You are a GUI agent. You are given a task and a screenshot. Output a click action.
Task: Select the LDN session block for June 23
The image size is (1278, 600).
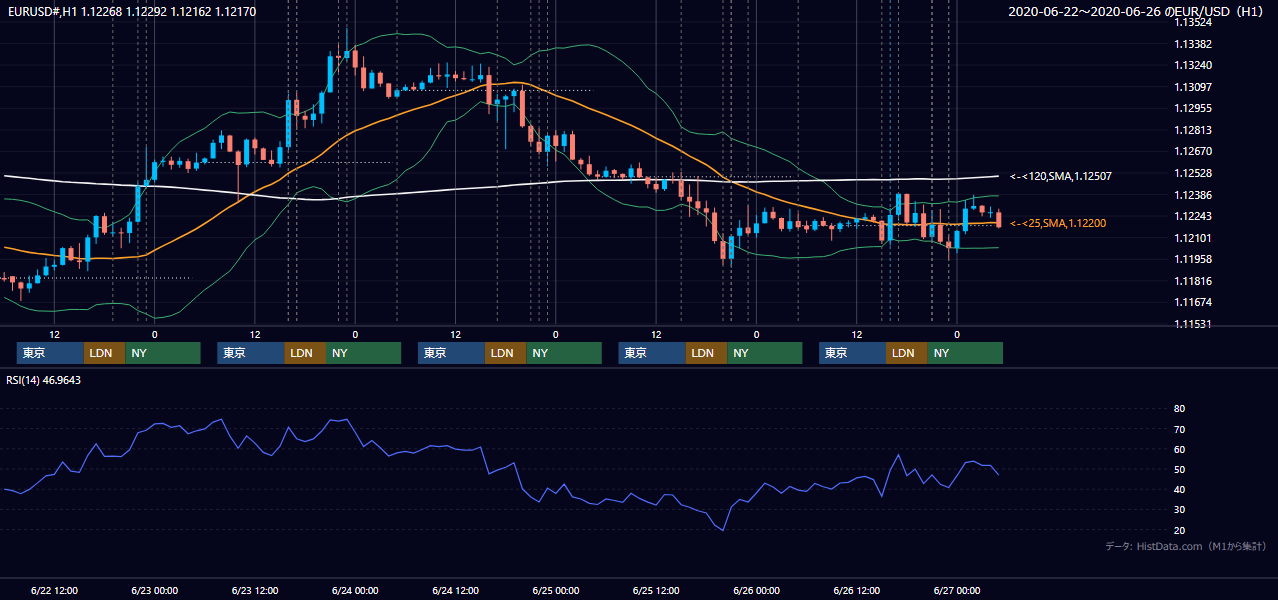[305, 353]
